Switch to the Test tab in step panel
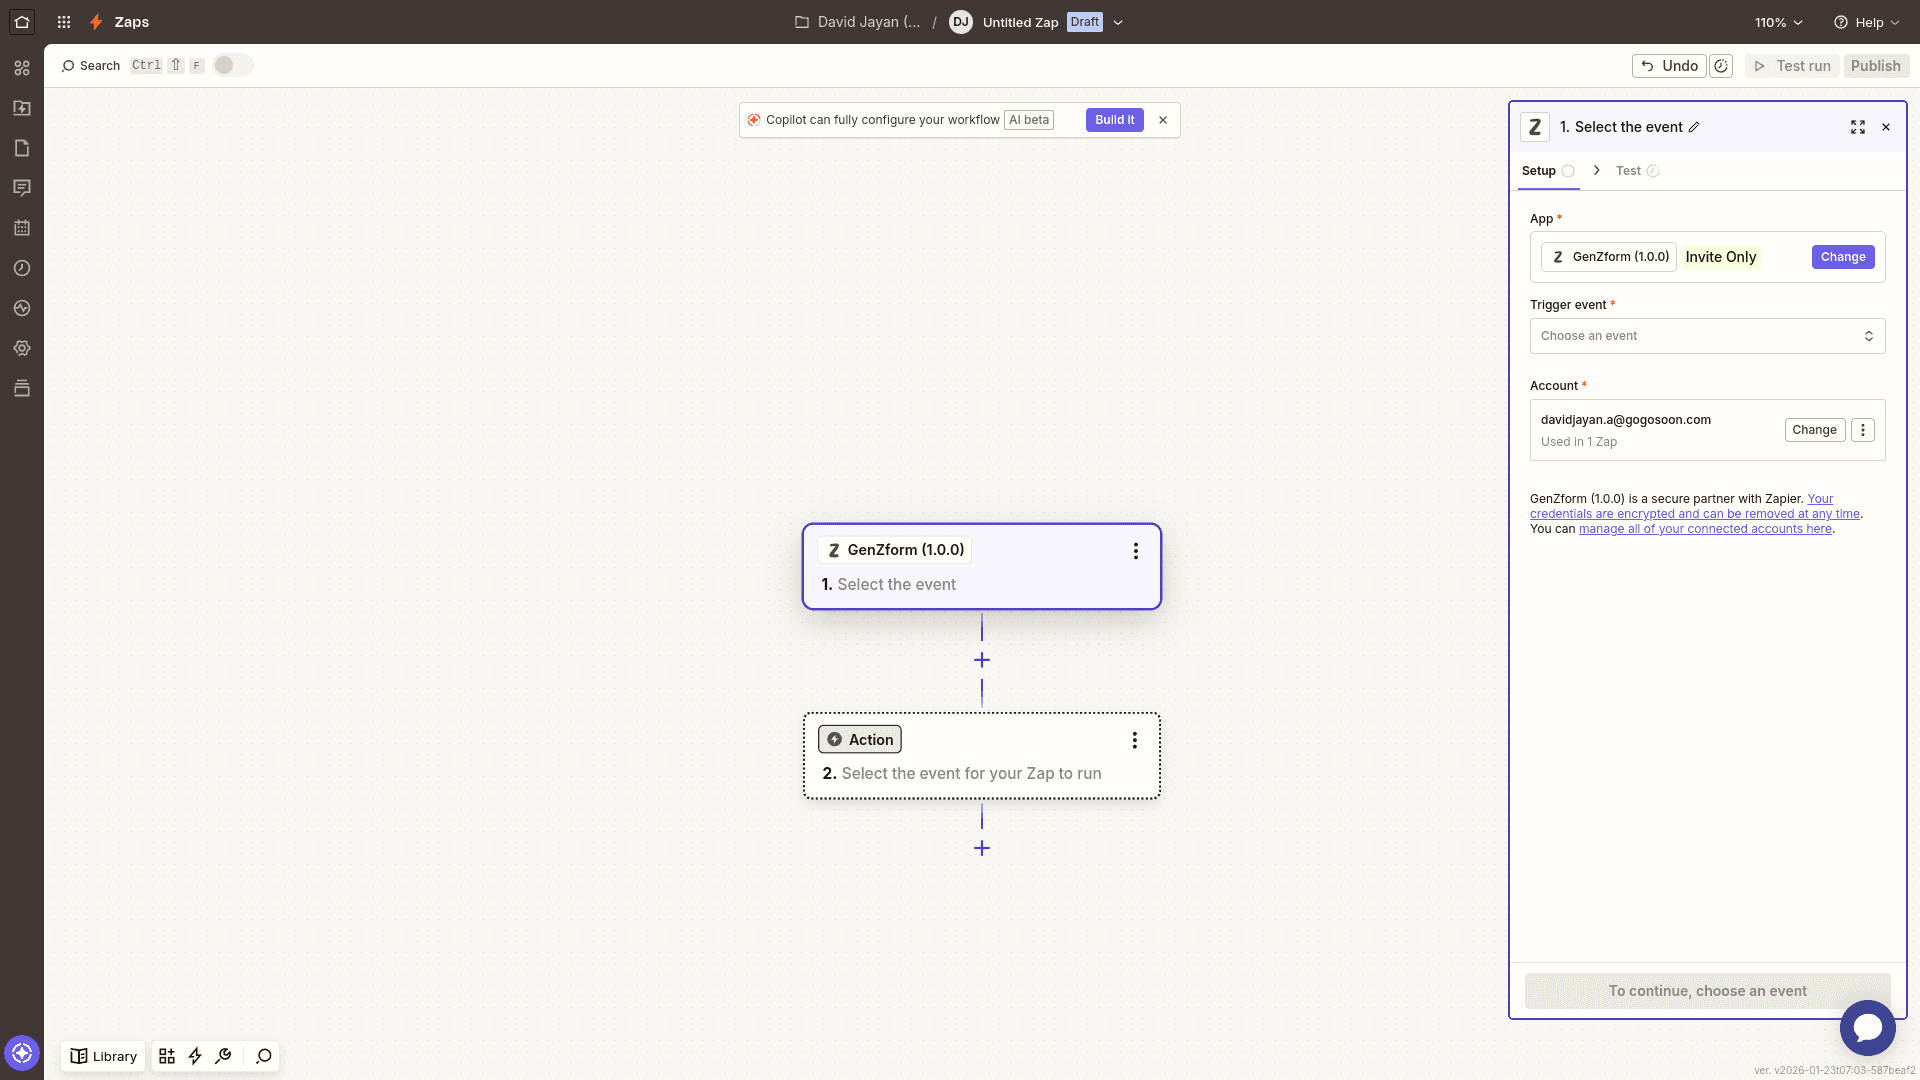The image size is (1920, 1080). pyautogui.click(x=1630, y=171)
